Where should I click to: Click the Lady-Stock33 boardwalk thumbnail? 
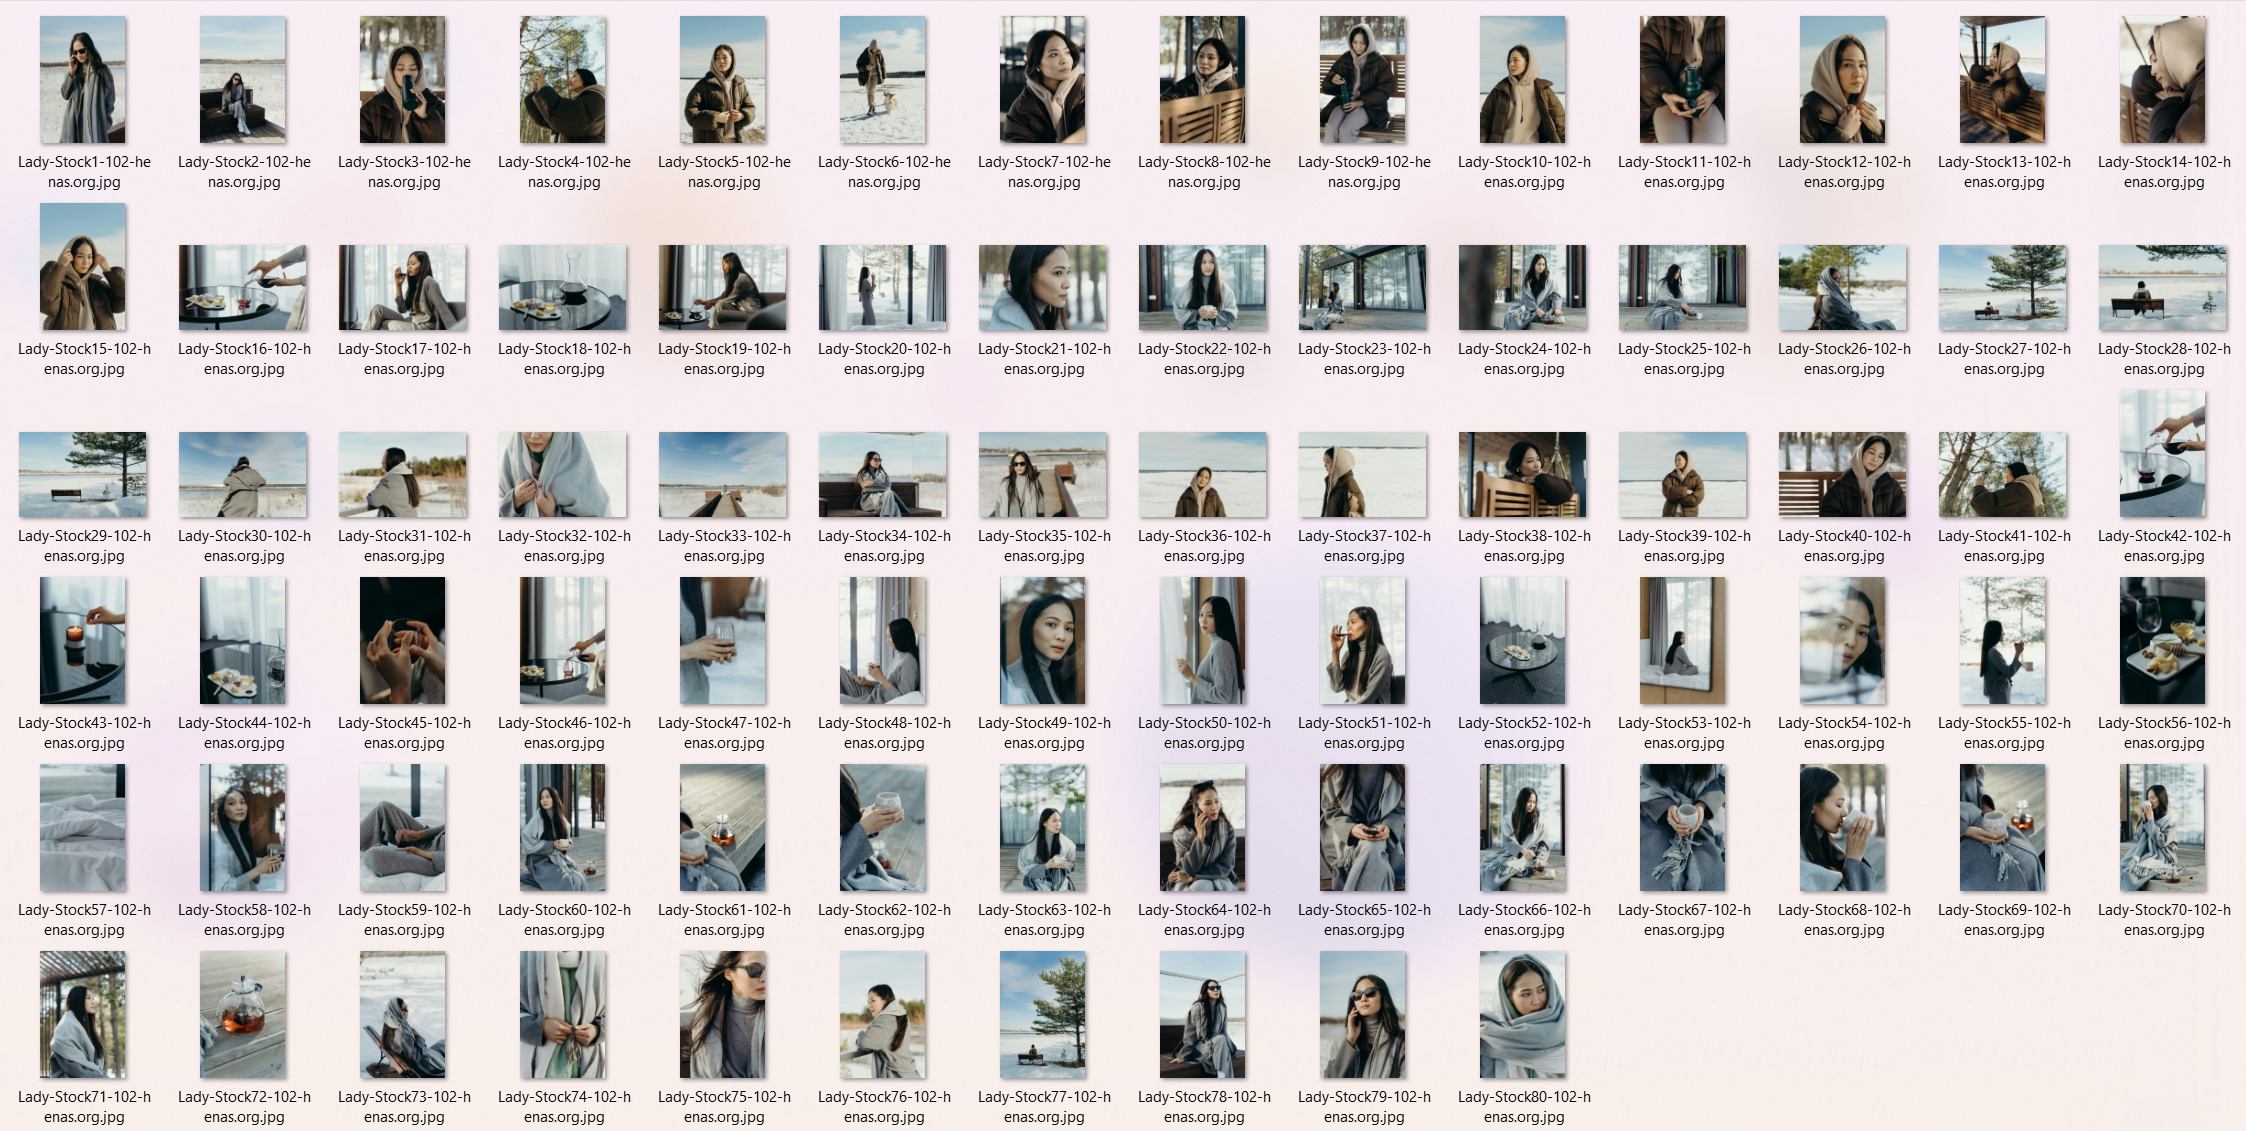click(x=723, y=474)
